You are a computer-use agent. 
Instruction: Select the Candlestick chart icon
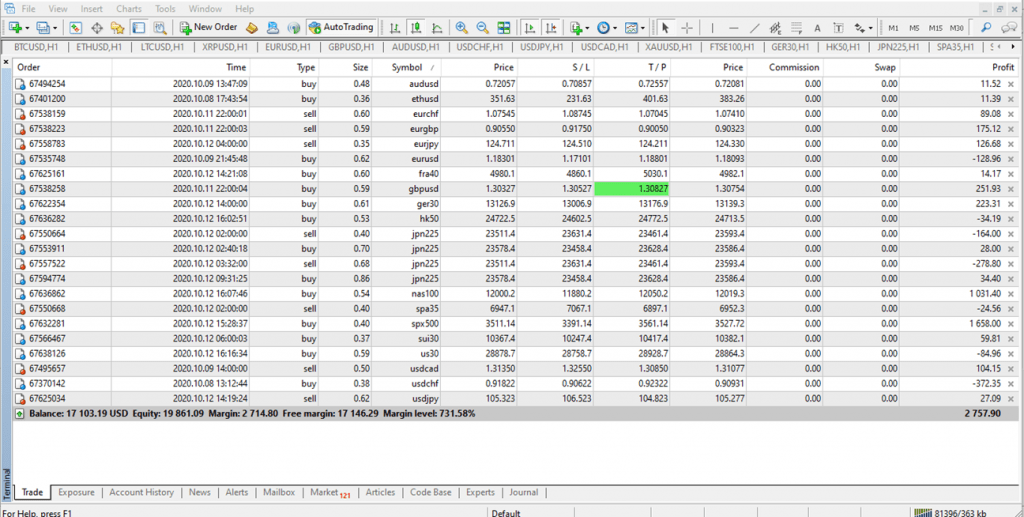pyautogui.click(x=418, y=27)
